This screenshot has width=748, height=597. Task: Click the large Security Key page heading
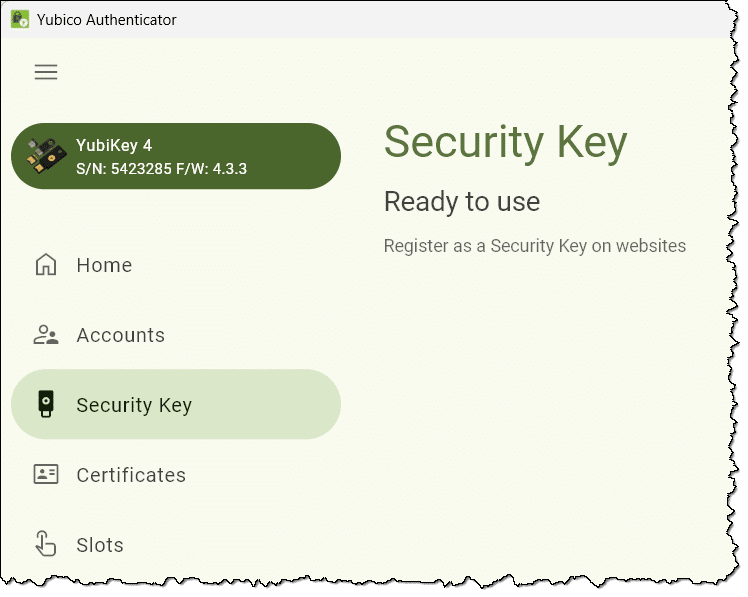(506, 142)
